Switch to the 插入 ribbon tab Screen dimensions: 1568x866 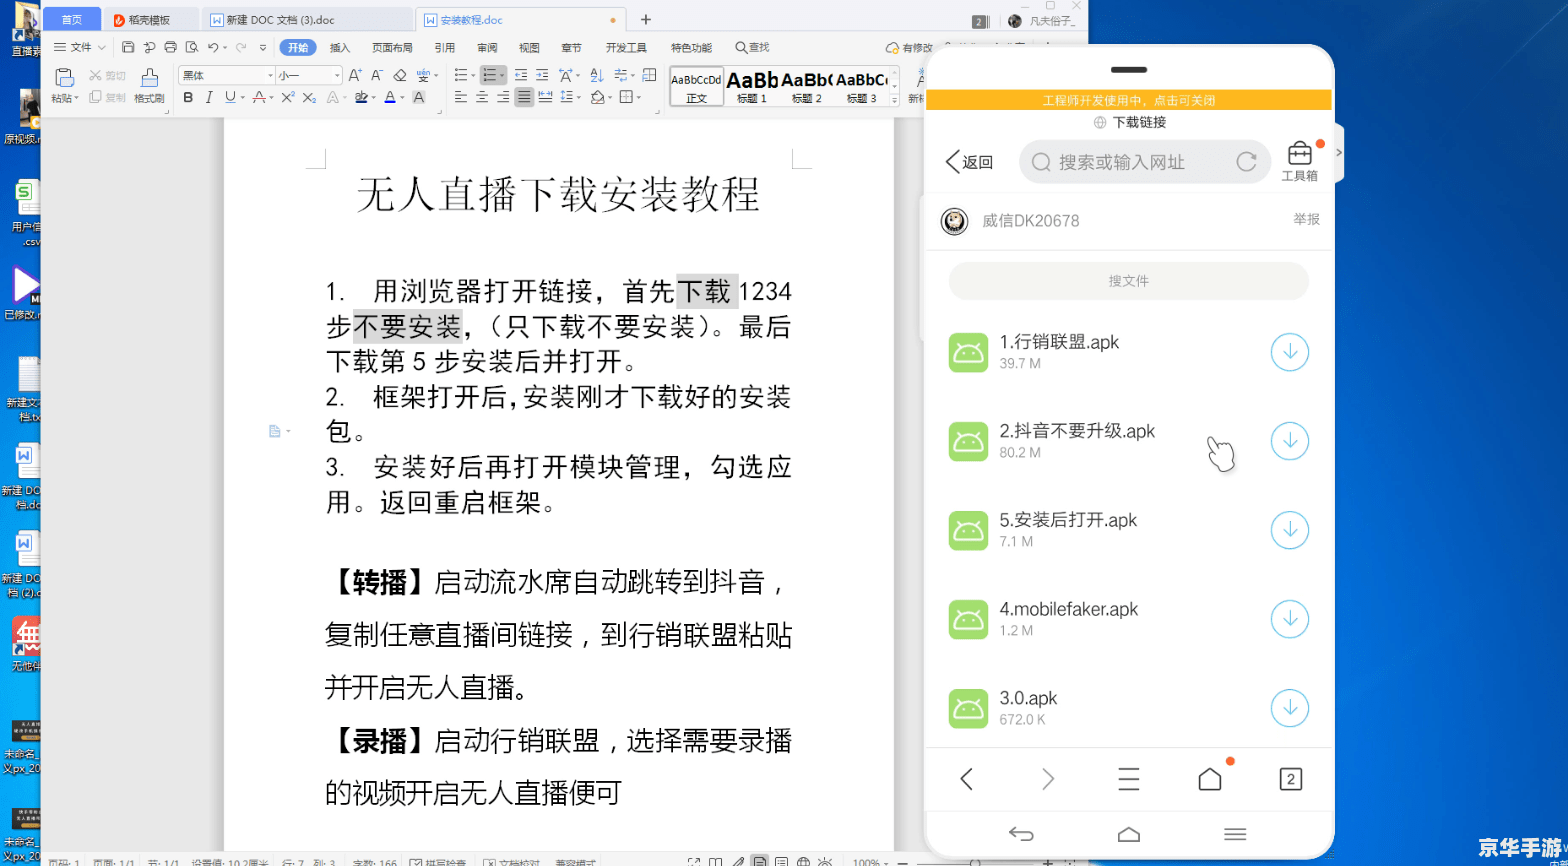point(340,47)
